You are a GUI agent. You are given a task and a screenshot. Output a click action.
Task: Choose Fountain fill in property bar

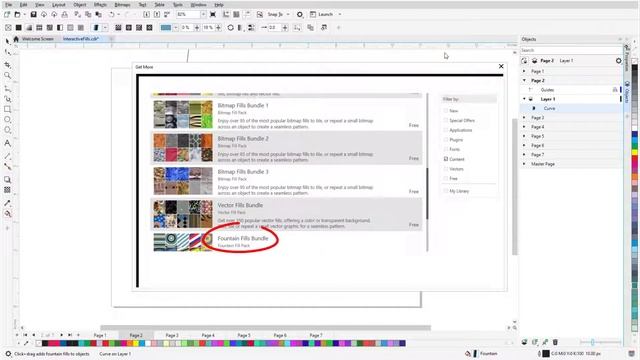pyautogui.click(x=29, y=28)
